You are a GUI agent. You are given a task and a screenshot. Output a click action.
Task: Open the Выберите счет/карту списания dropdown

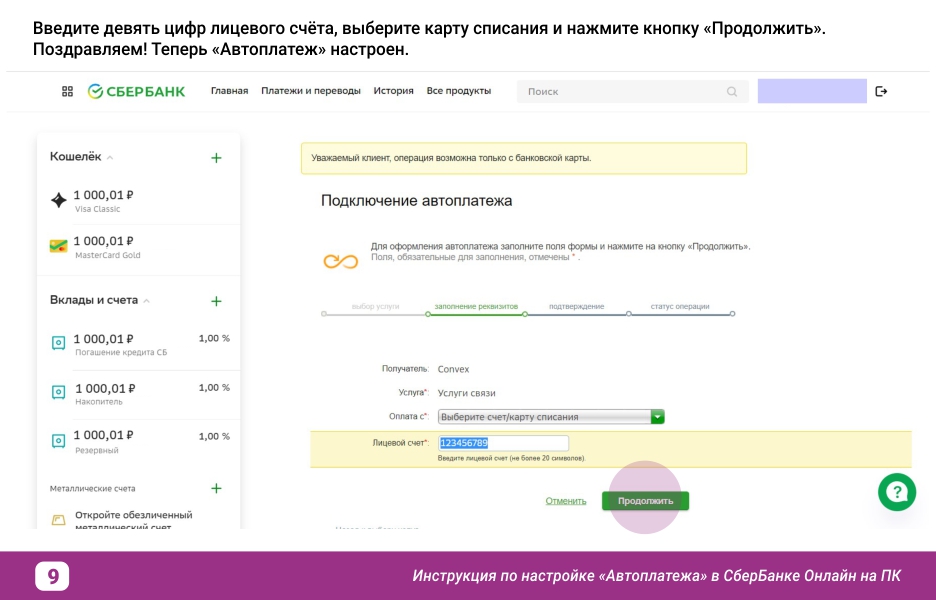click(x=551, y=417)
